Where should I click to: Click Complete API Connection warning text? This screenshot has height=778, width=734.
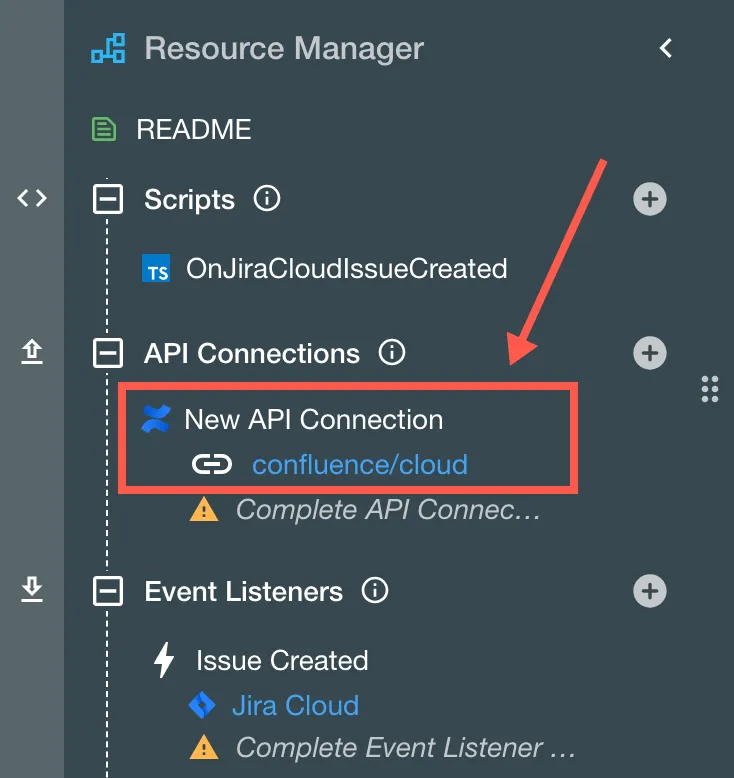(x=388, y=510)
